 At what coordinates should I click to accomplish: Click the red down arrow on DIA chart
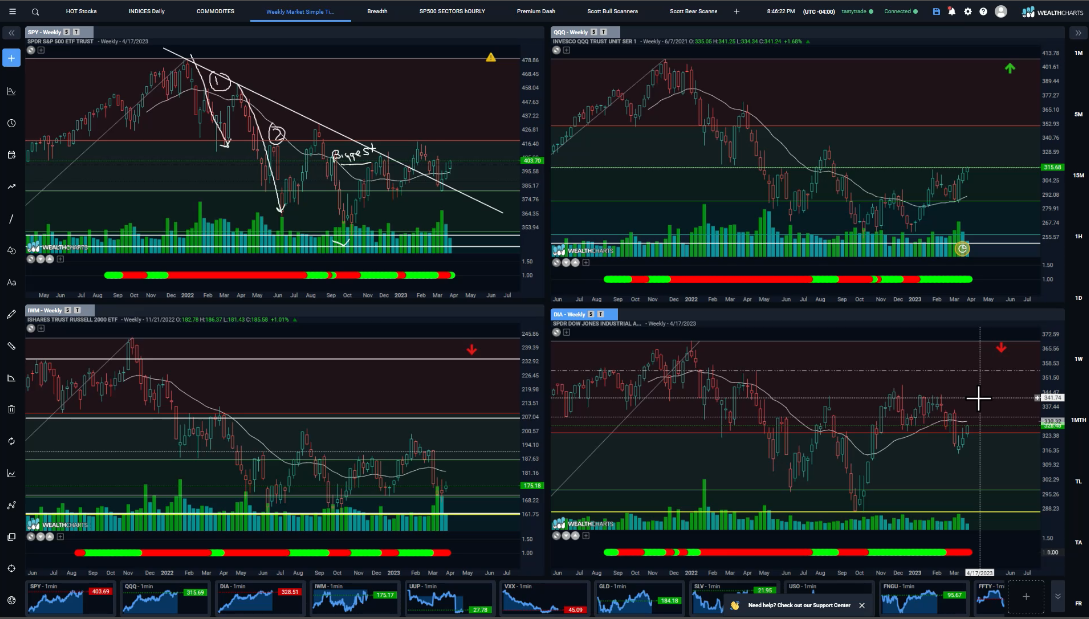point(1001,347)
